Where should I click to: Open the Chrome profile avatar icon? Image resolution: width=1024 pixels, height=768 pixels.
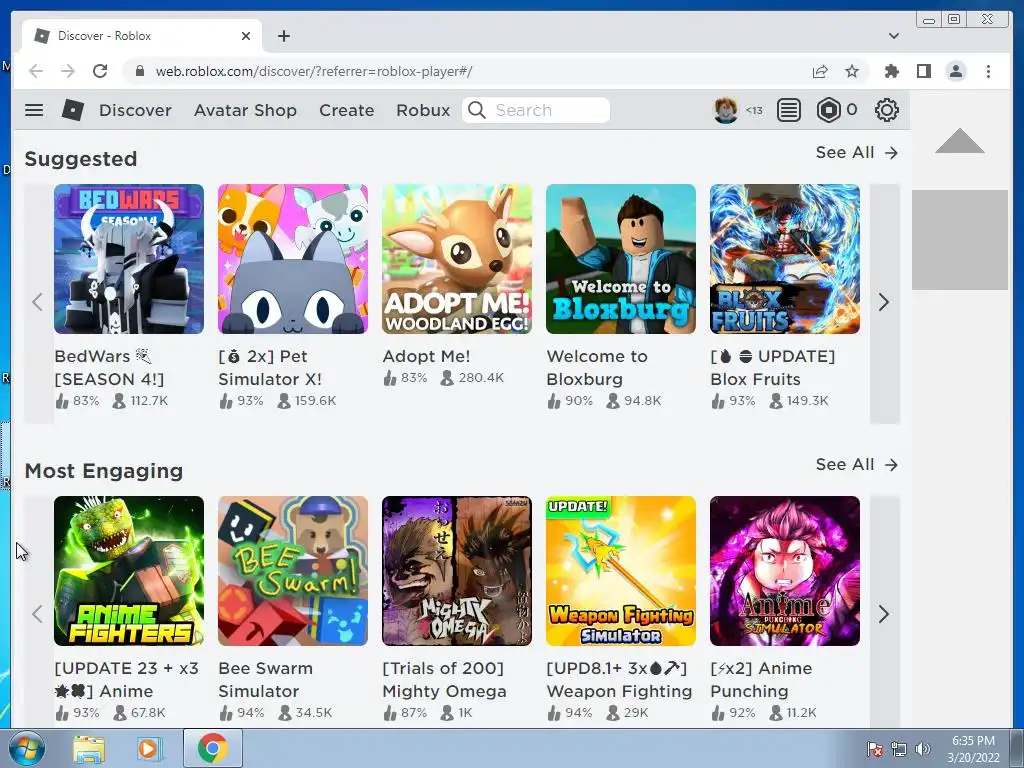click(956, 71)
